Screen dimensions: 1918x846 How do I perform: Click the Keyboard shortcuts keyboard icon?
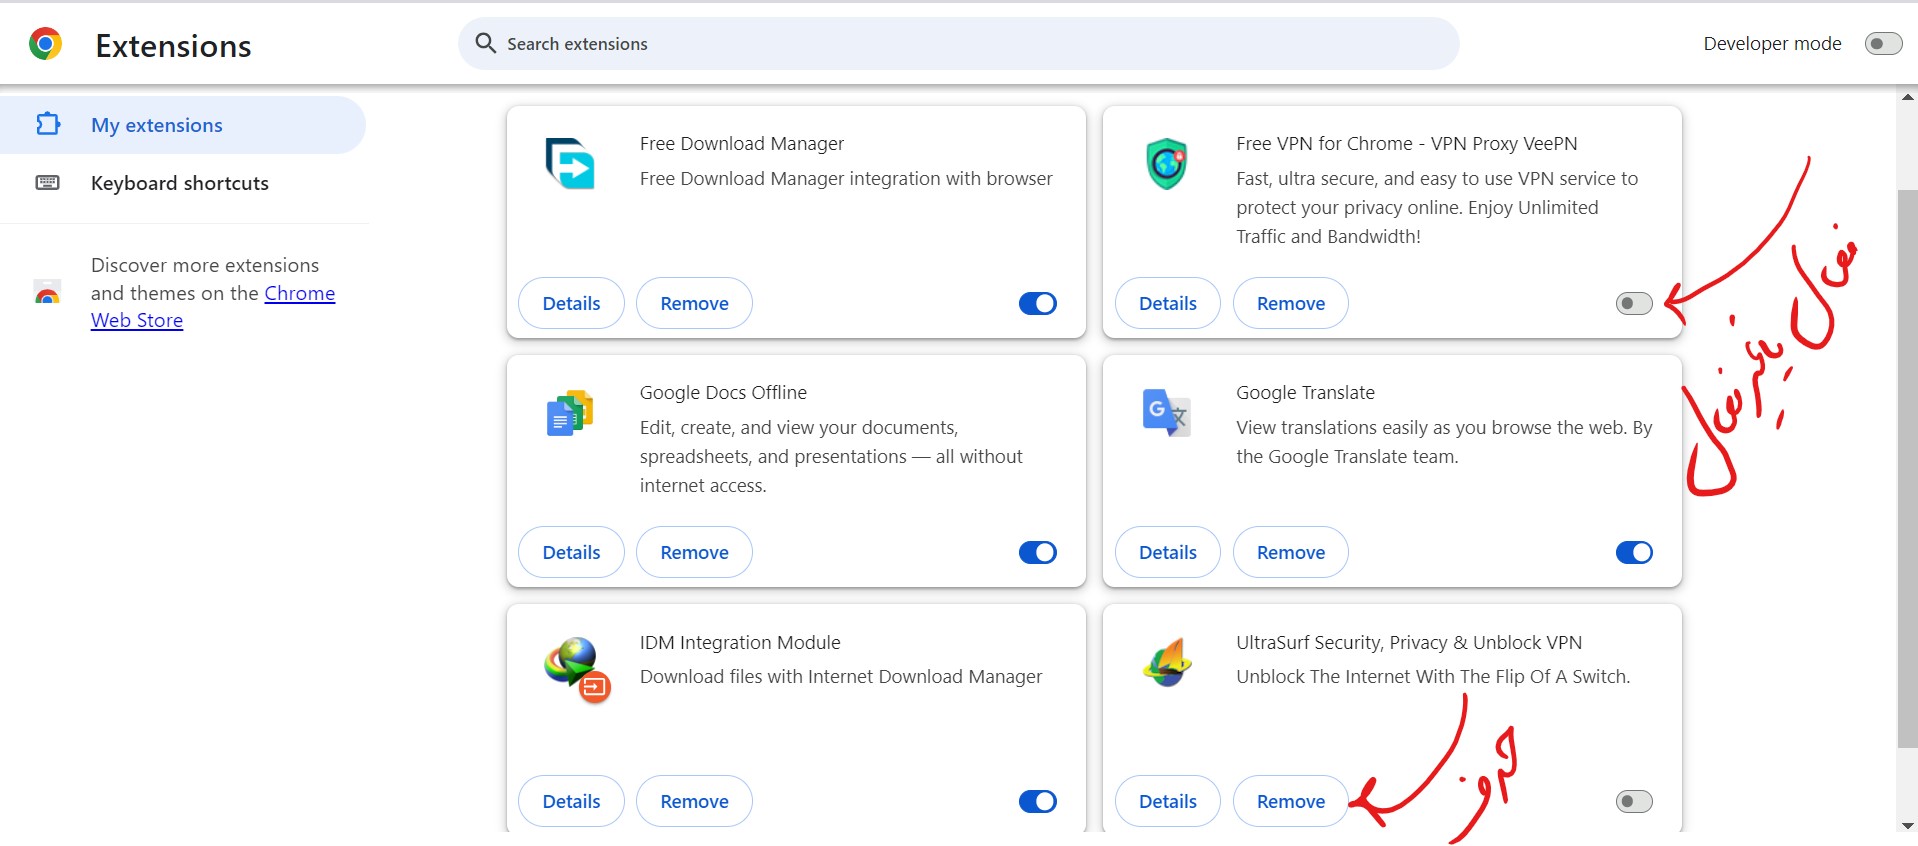tap(48, 183)
